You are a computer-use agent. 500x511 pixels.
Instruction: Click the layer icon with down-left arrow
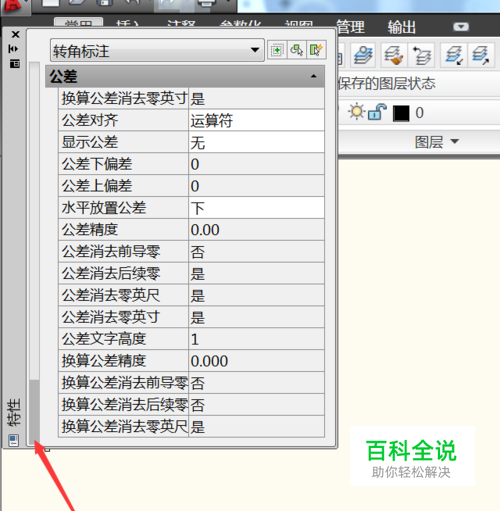click(x=454, y=55)
